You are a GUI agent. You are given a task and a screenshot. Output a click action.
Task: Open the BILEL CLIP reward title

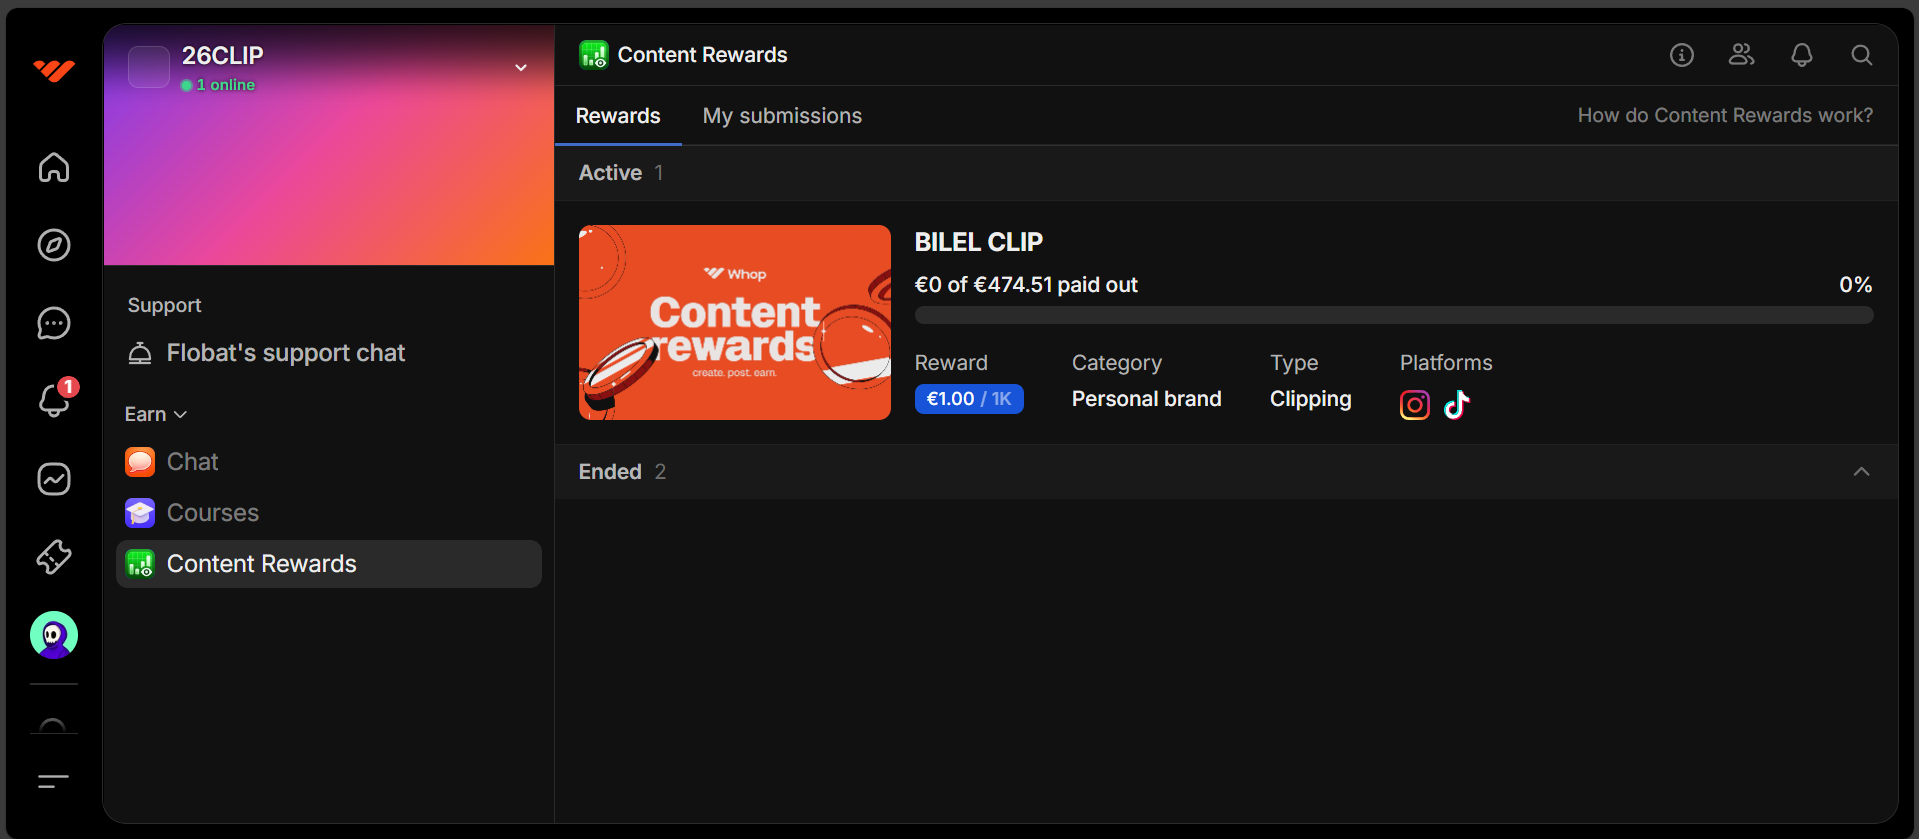tap(979, 242)
